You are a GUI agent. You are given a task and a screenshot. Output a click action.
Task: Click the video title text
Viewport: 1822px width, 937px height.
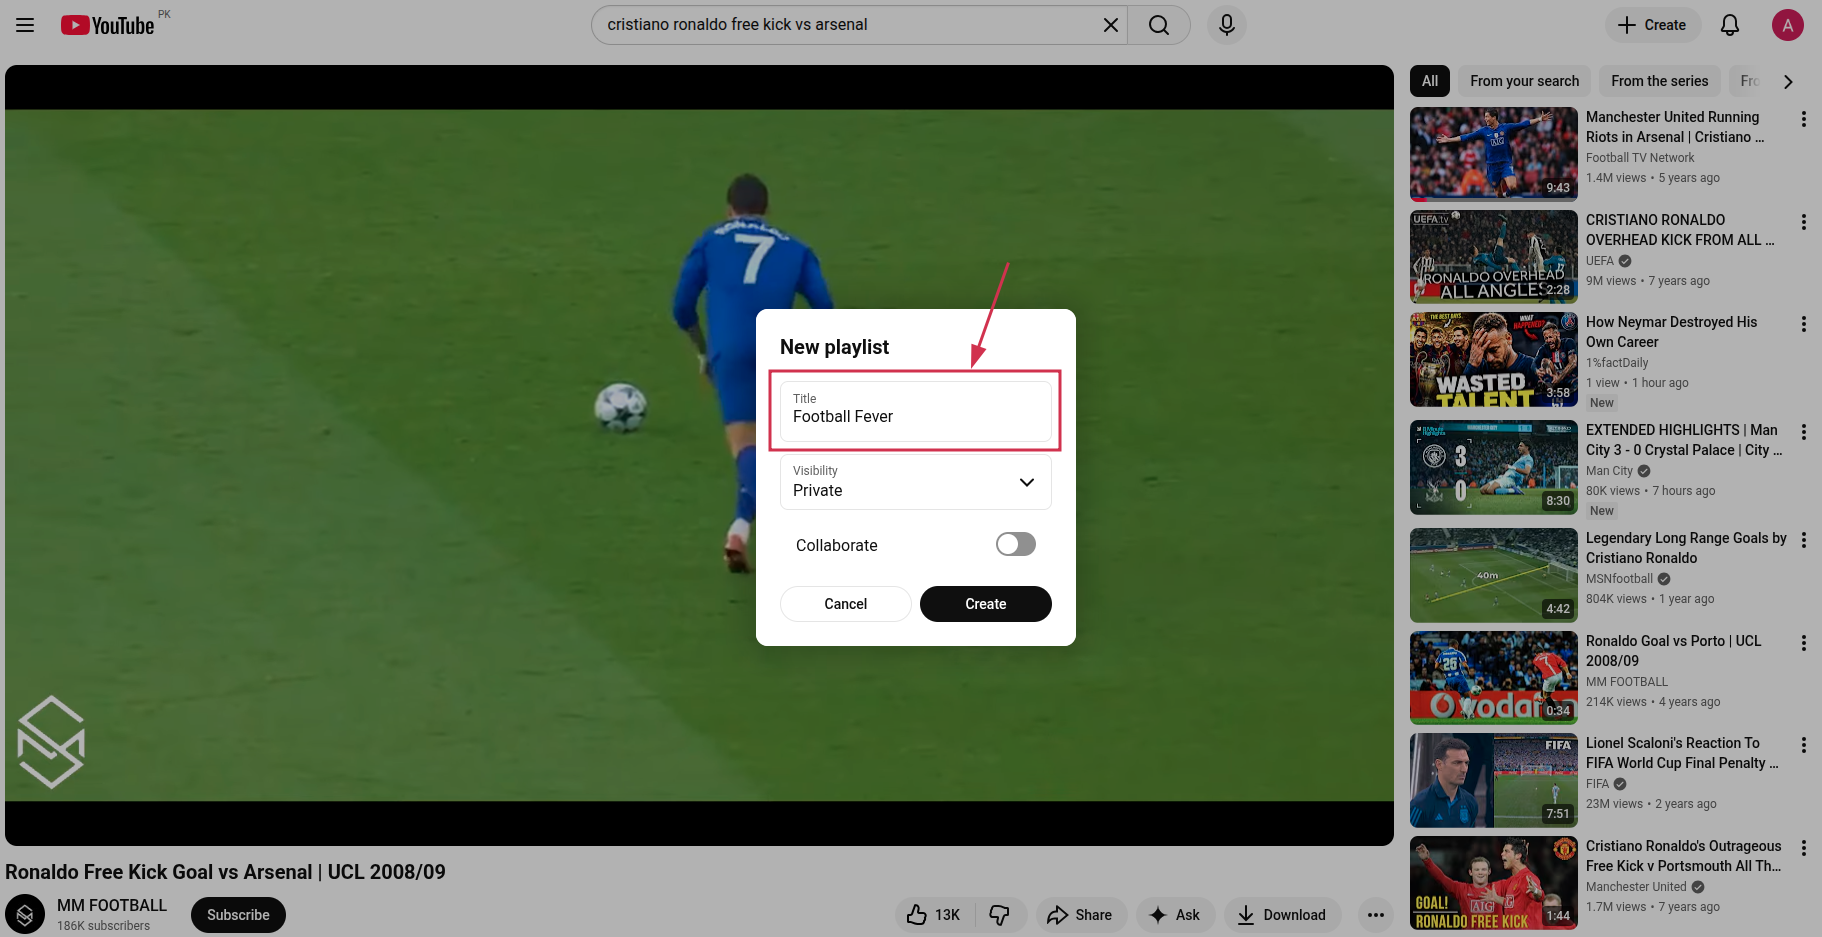225,872
